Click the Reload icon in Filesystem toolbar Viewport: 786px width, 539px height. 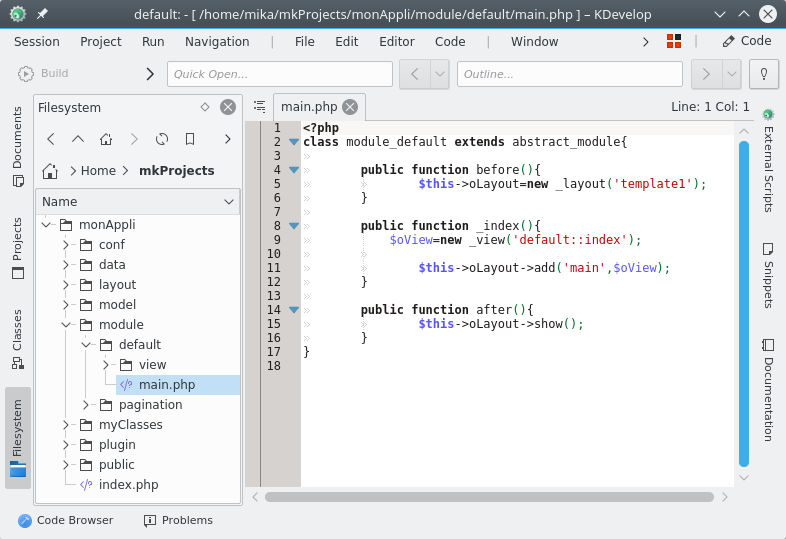pos(162,139)
